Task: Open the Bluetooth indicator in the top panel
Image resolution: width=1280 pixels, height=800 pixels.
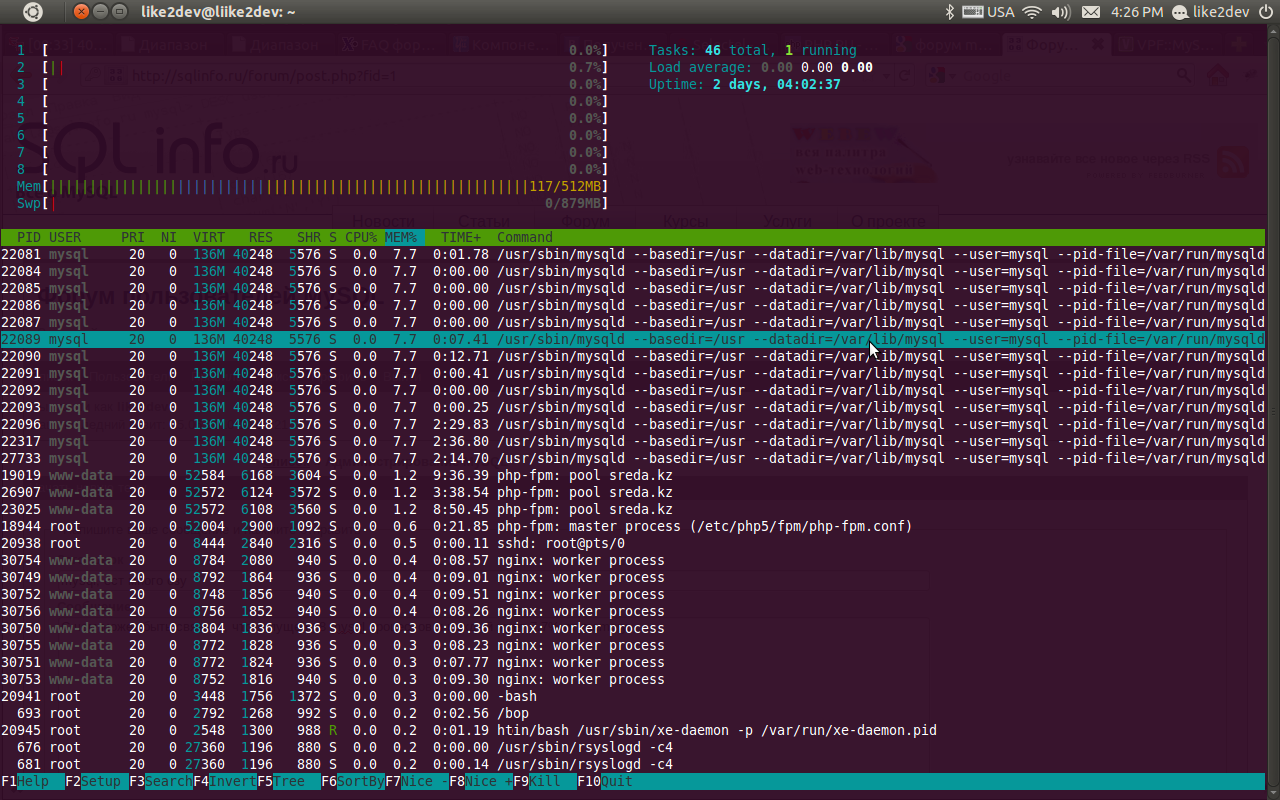Action: [950, 12]
